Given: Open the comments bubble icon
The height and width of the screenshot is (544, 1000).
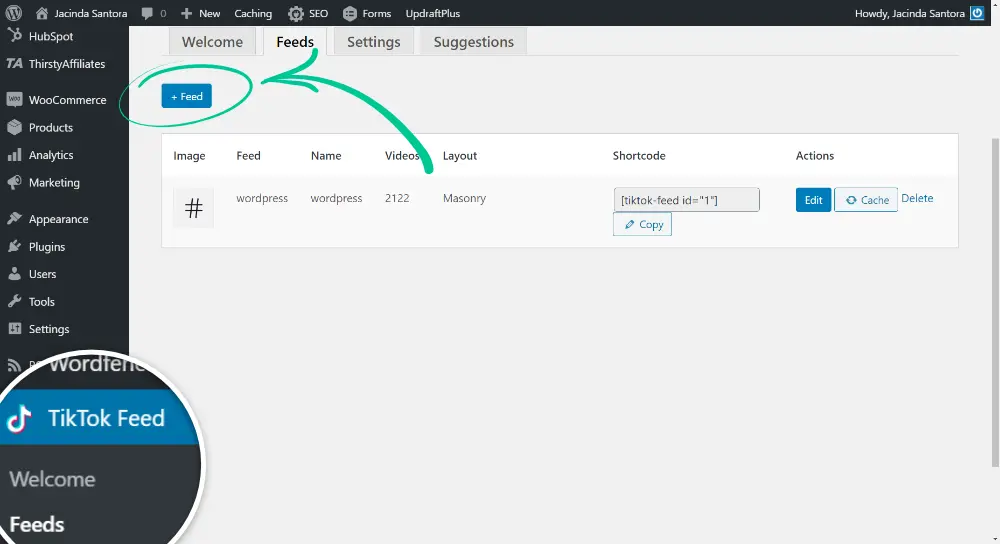Looking at the screenshot, I should pos(148,14).
